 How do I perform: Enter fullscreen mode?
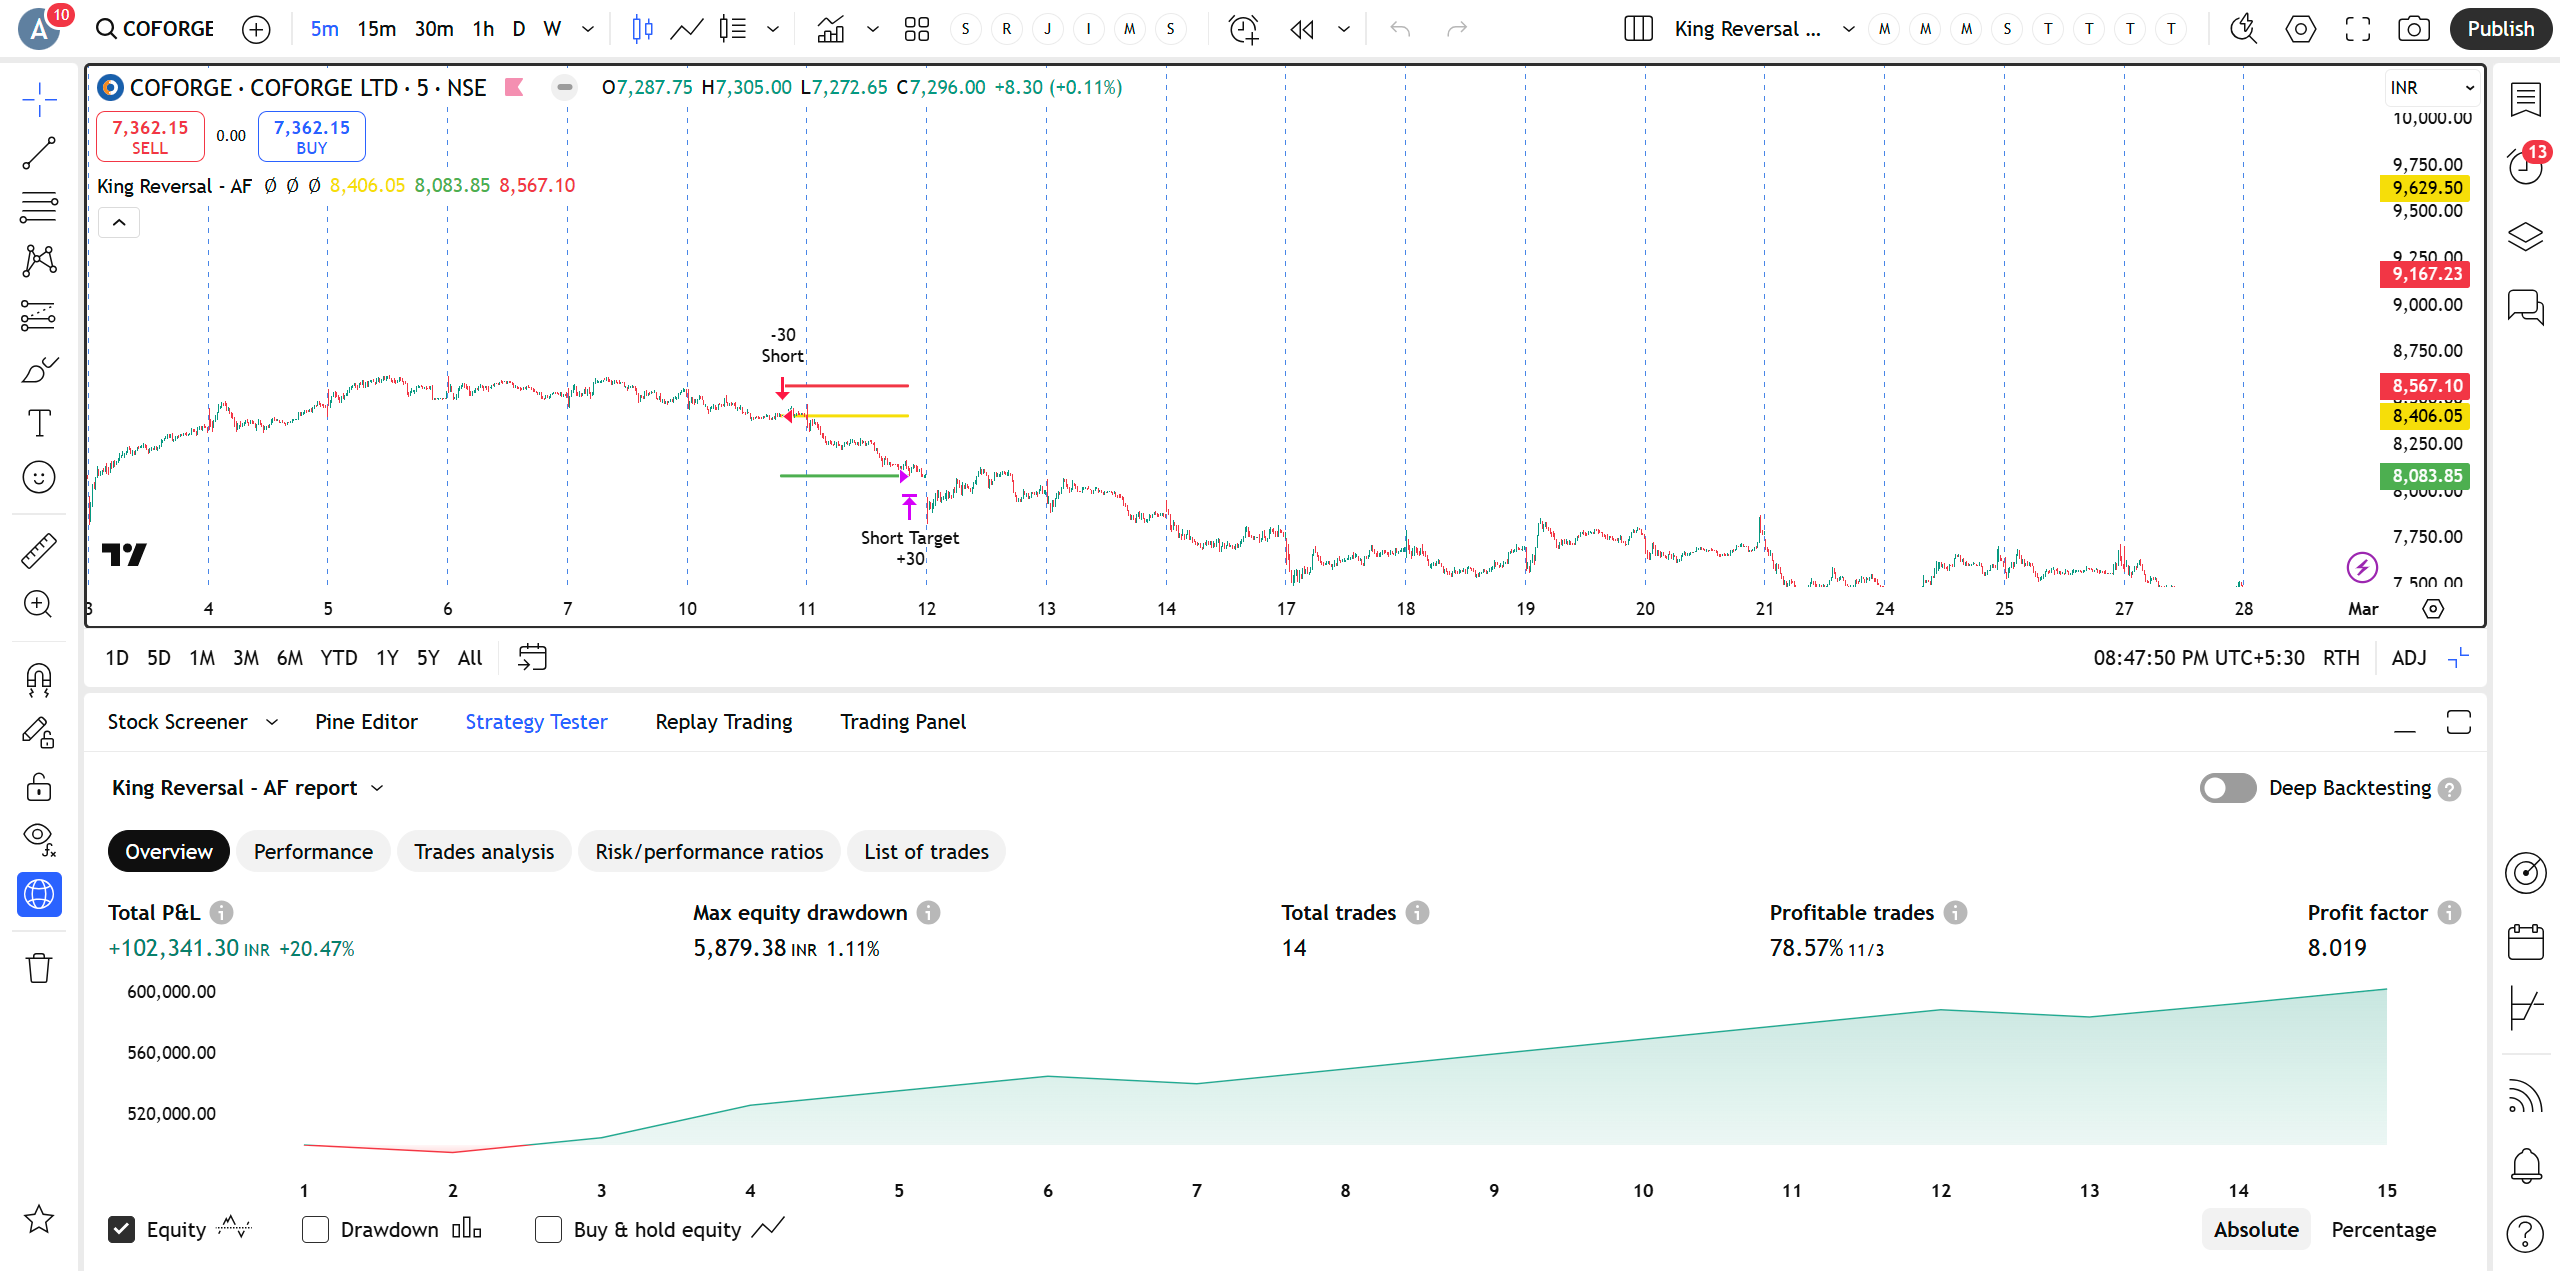coord(2358,29)
